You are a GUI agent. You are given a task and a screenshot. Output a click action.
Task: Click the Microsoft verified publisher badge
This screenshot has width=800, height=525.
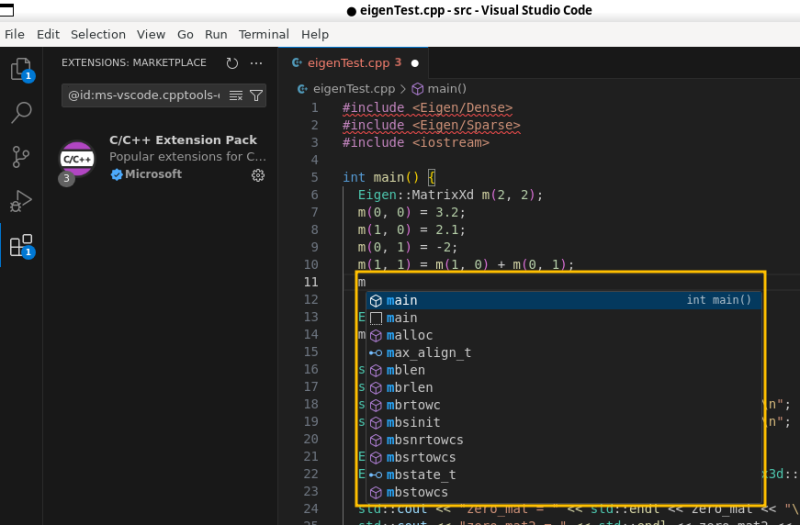click(116, 174)
